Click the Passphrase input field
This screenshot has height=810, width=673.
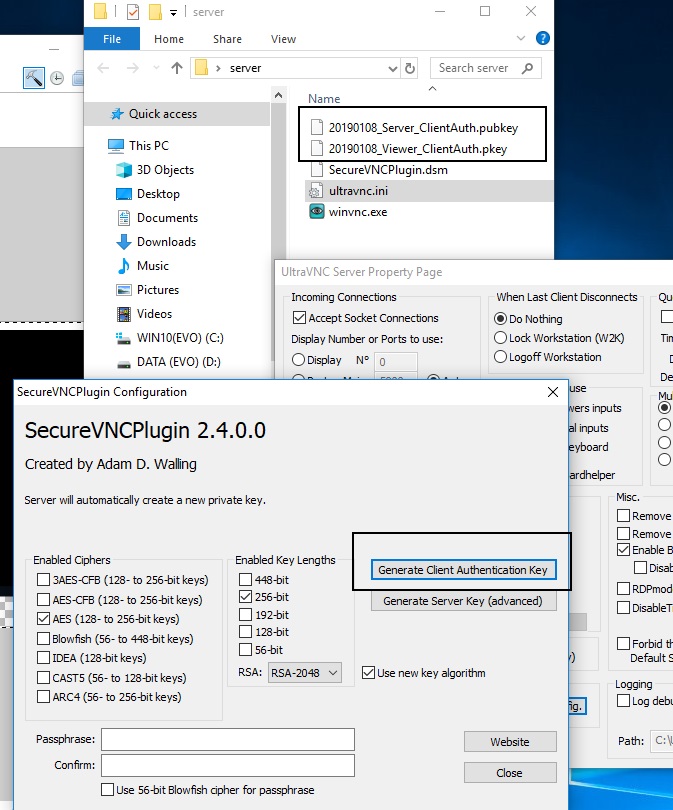(x=228, y=739)
